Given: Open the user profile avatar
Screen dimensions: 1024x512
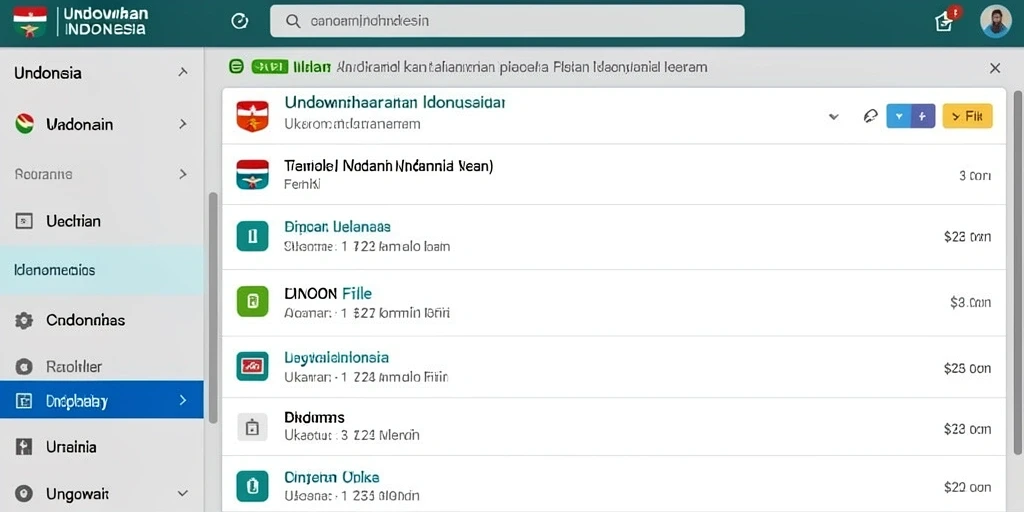Looking at the screenshot, I should pos(995,22).
